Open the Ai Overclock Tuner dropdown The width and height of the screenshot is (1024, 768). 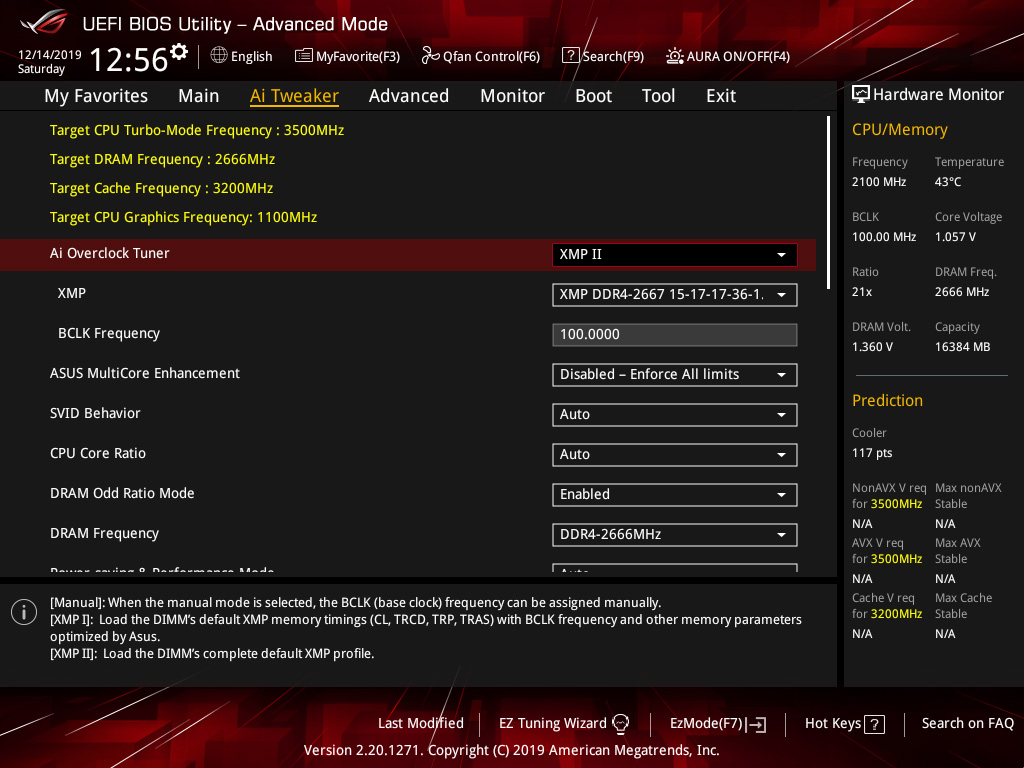click(x=675, y=255)
